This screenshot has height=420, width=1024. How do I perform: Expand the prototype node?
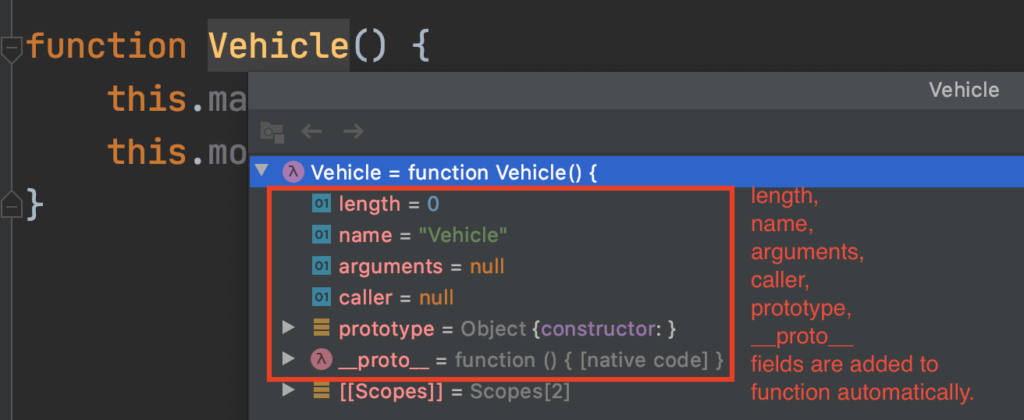pos(289,328)
